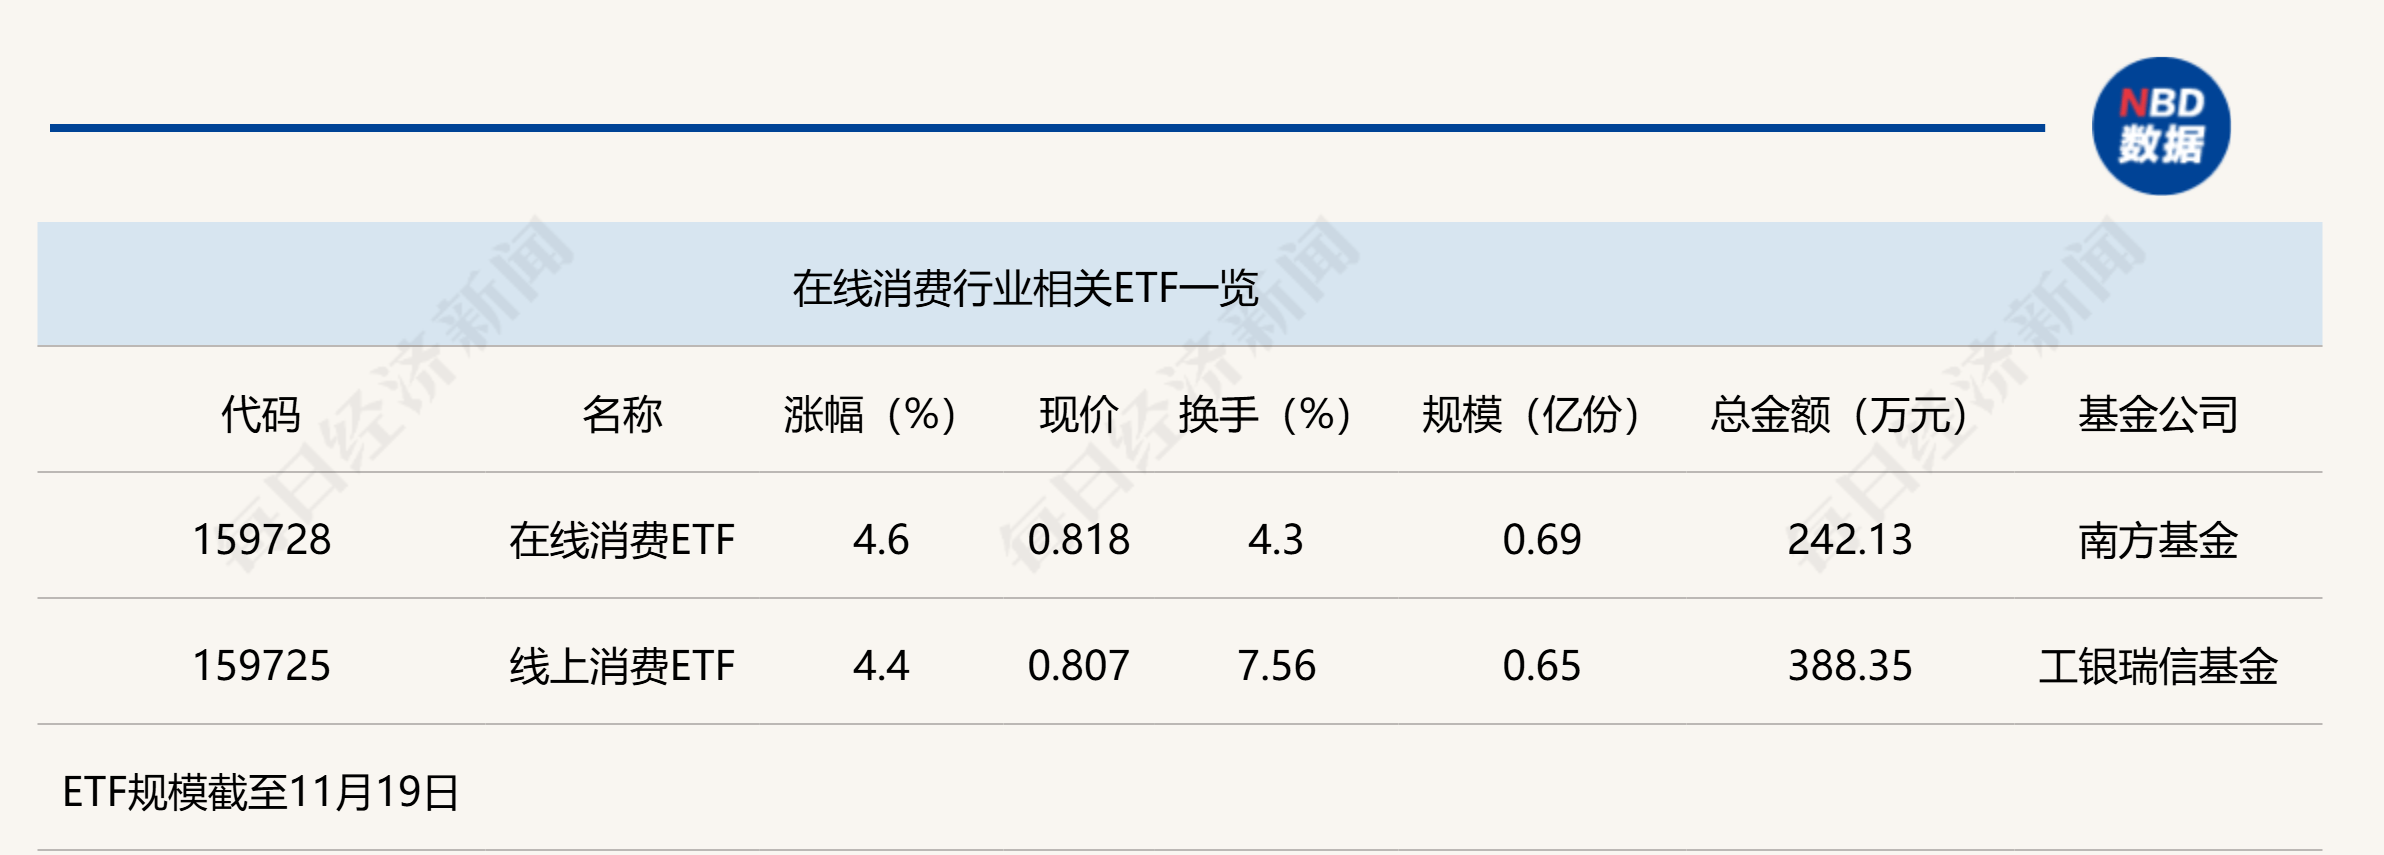Click the 规模（亿份） column header
Image resolution: width=2384 pixels, height=855 pixels.
click(x=1531, y=414)
